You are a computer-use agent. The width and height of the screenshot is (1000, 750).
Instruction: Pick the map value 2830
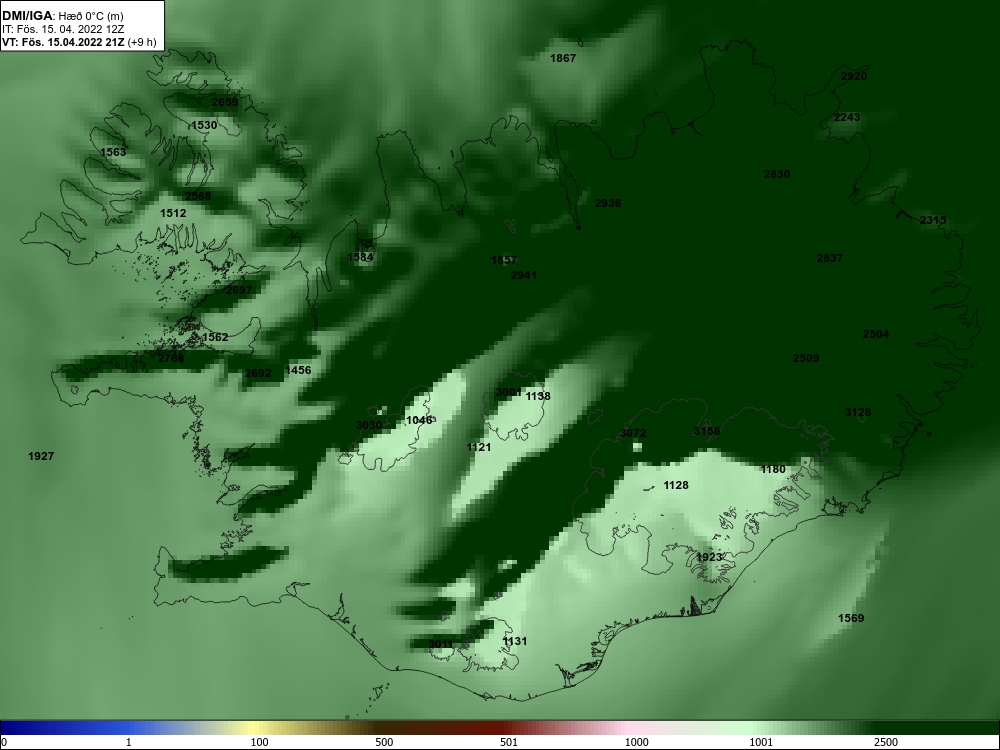[777, 174]
